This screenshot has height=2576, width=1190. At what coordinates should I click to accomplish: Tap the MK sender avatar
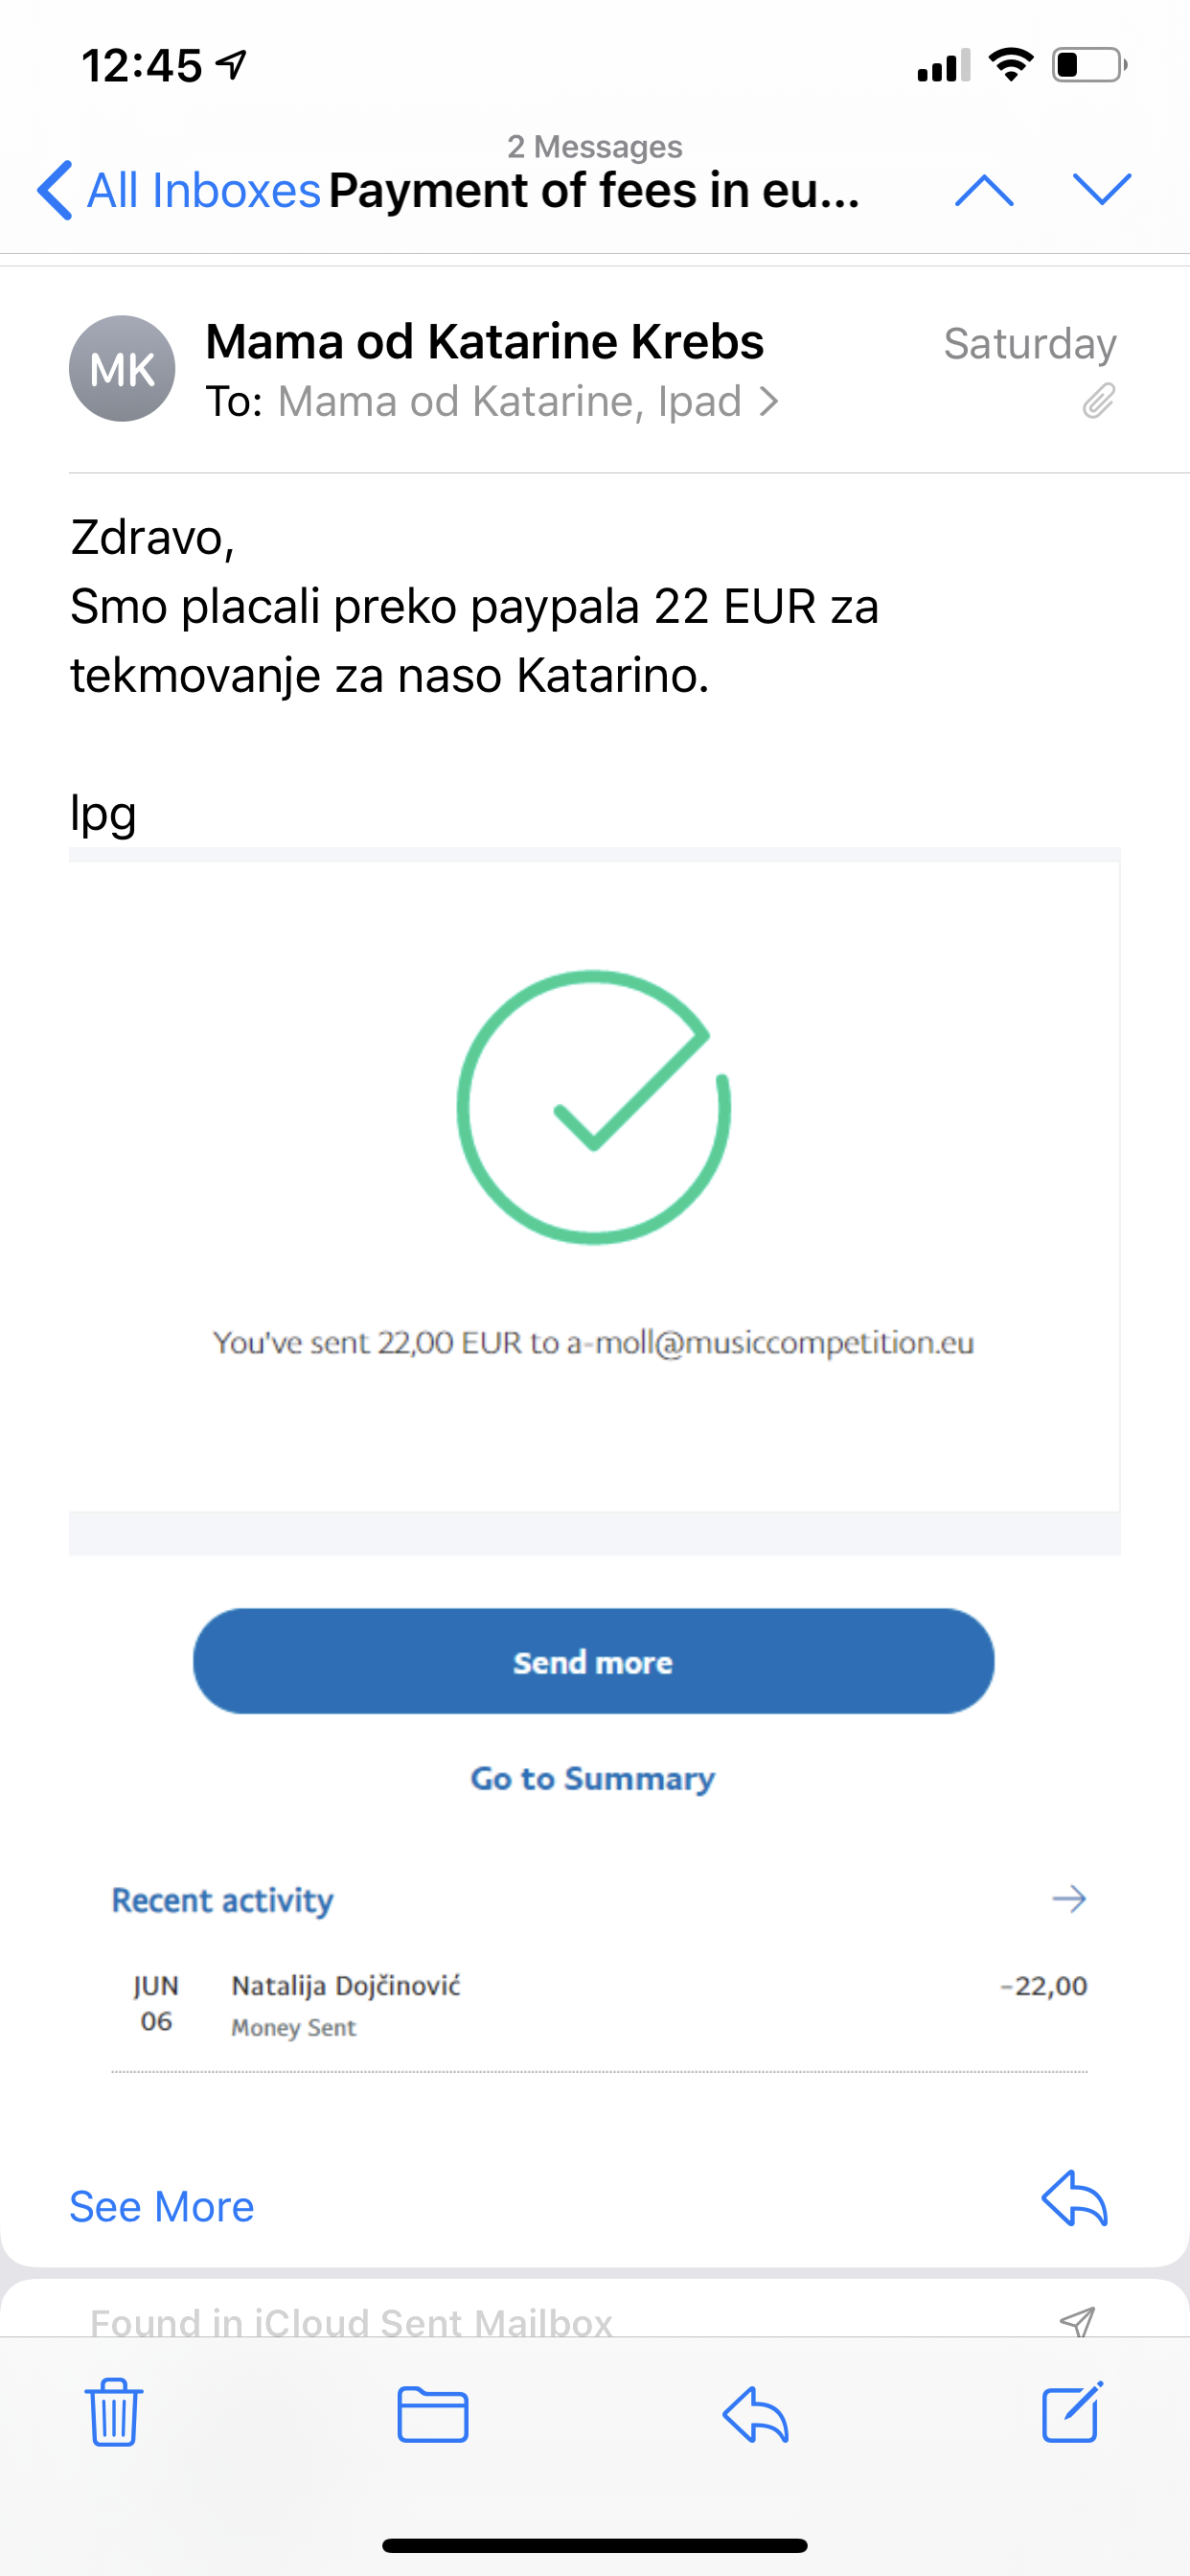[122, 369]
